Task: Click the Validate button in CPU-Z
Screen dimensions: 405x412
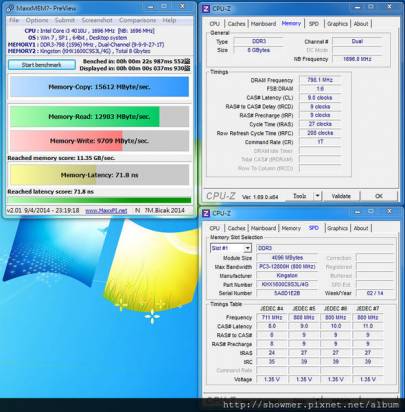Action: click(341, 196)
